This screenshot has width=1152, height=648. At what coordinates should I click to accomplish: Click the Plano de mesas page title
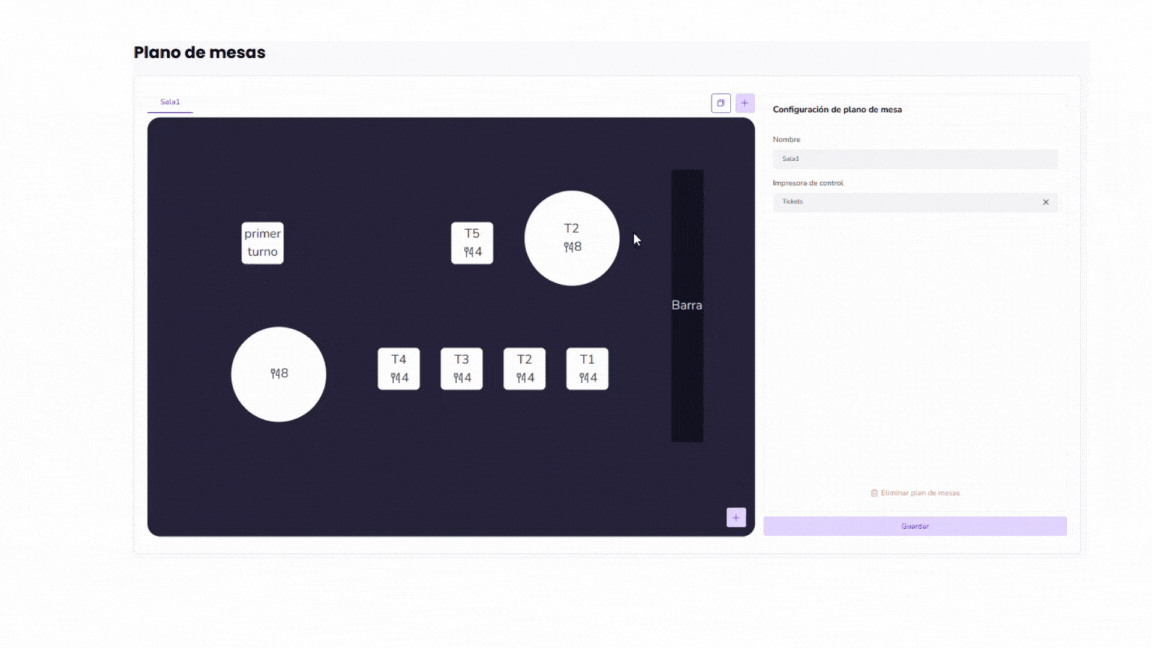pos(200,52)
